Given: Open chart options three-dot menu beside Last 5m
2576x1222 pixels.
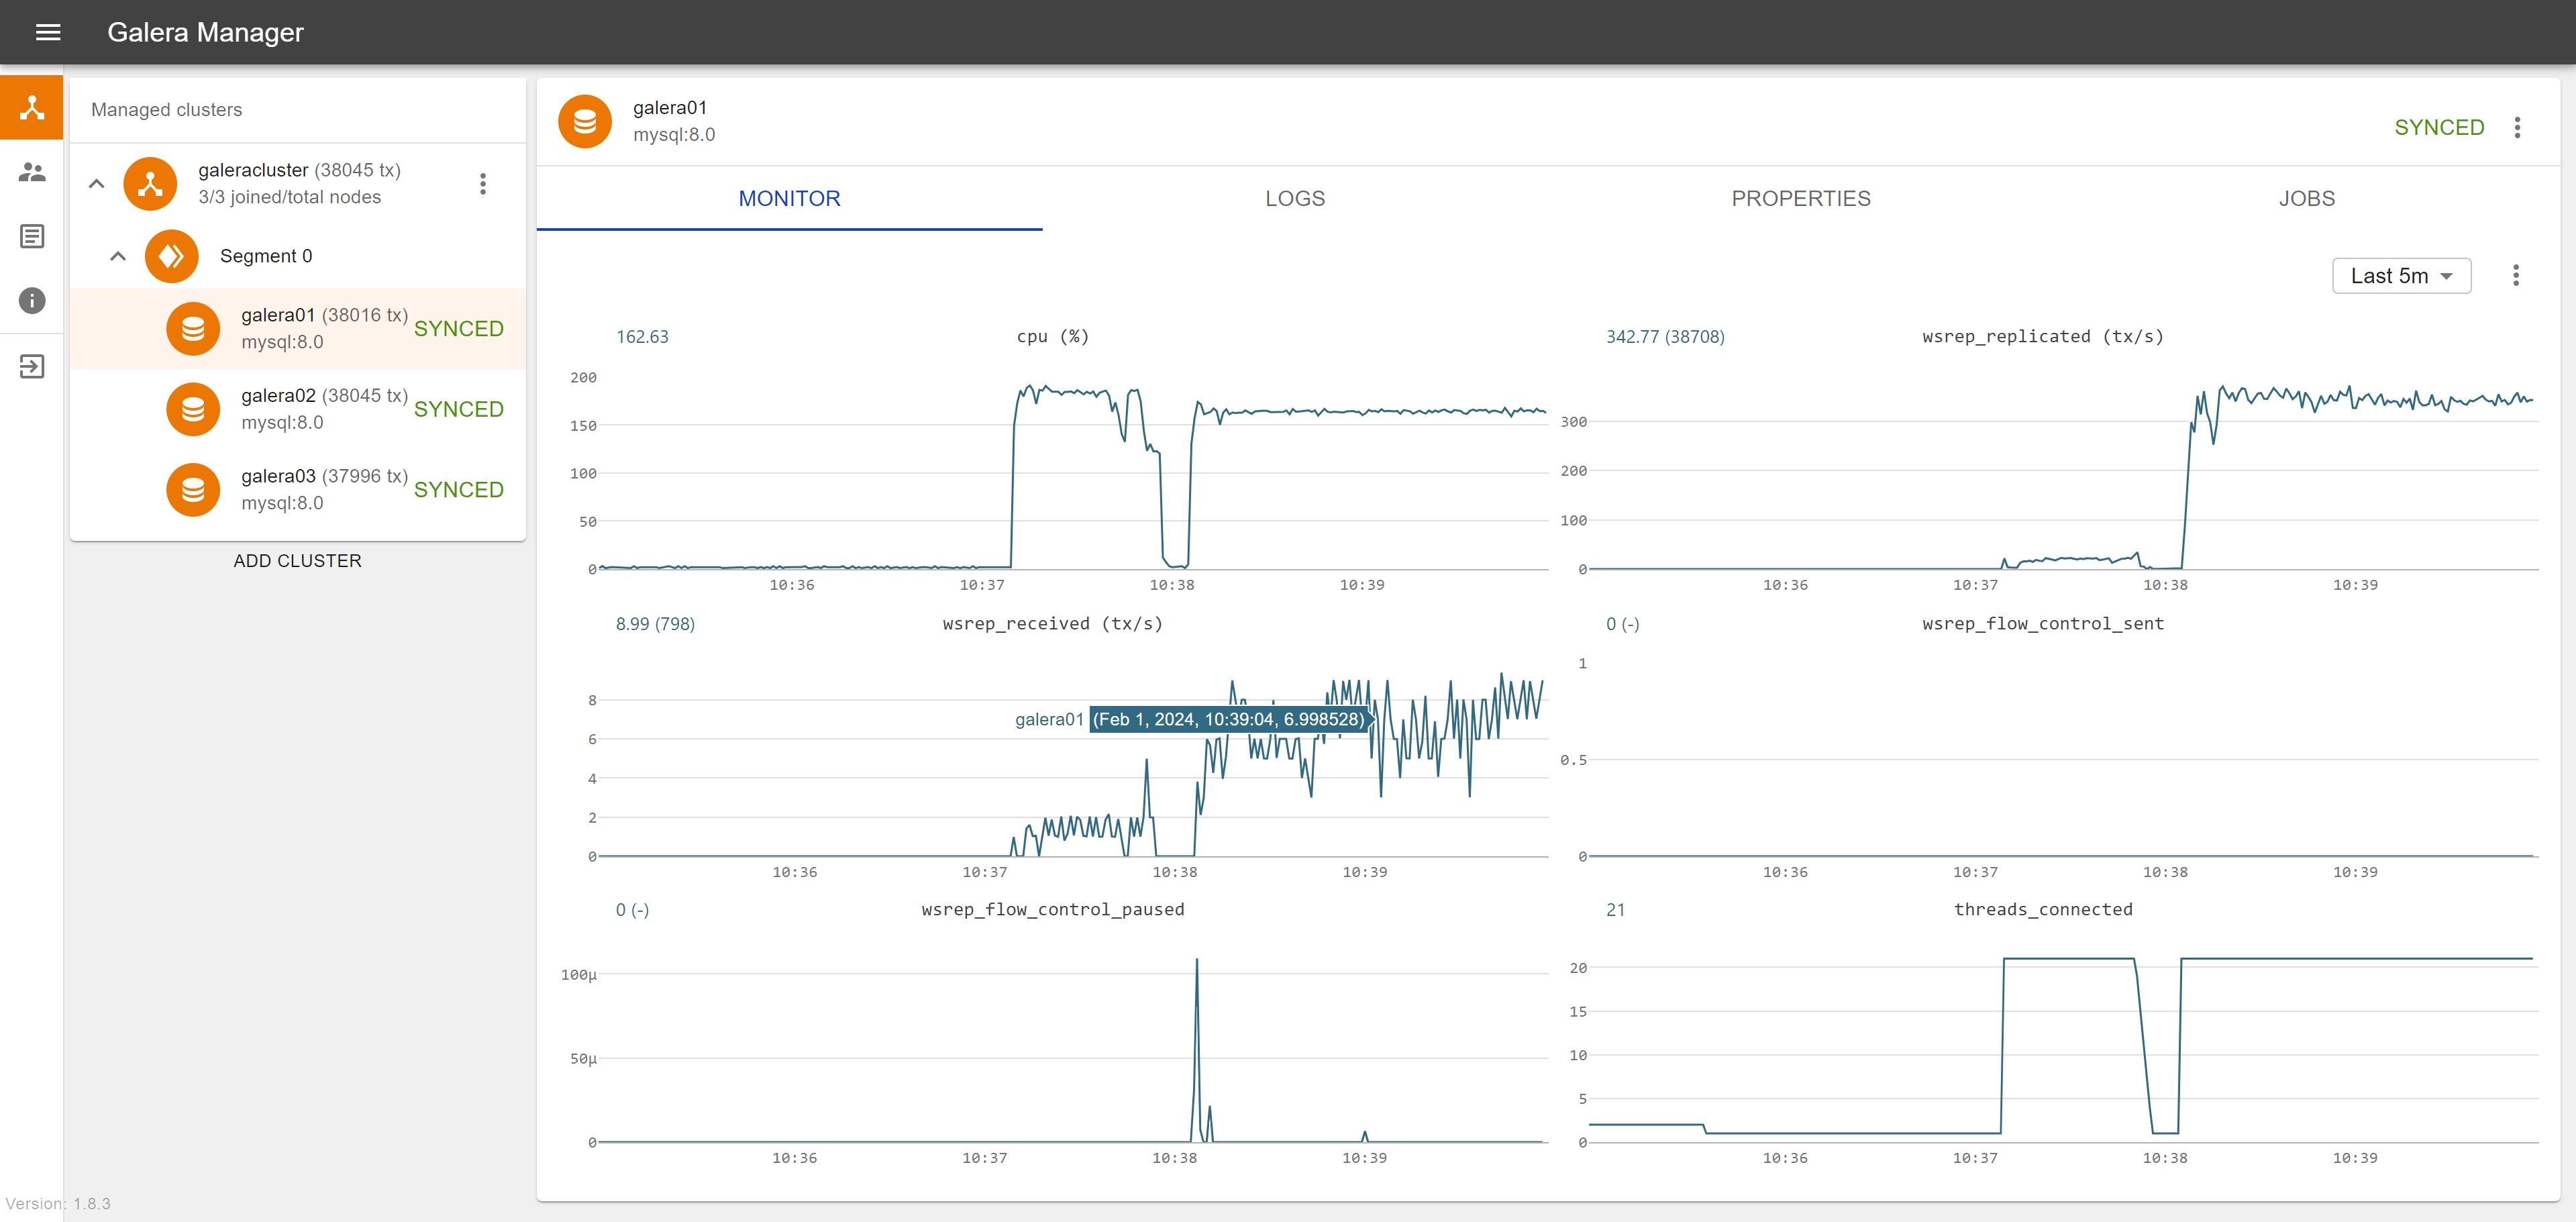Looking at the screenshot, I should click(2515, 276).
